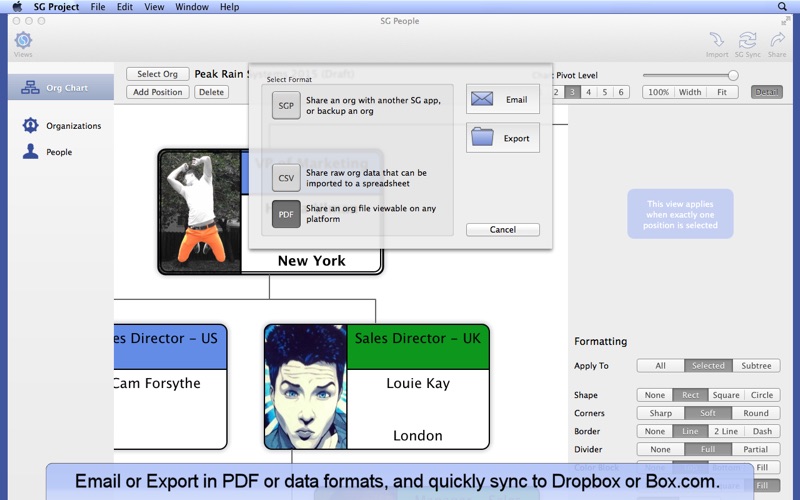Screen dimensions: 800x500
Task: Select pivot level 4
Action: pyautogui.click(x=588, y=92)
